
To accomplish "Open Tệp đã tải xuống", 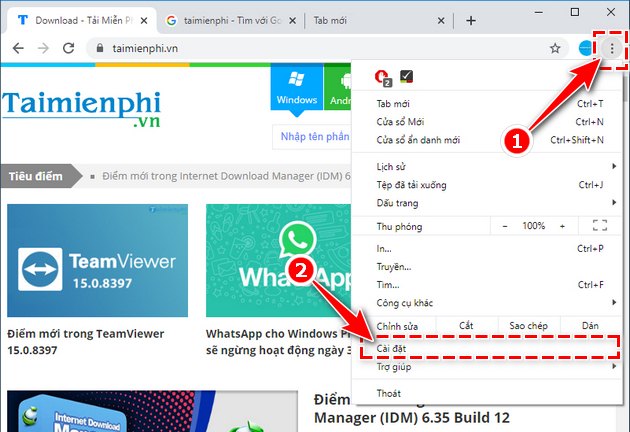I will point(487,185).
